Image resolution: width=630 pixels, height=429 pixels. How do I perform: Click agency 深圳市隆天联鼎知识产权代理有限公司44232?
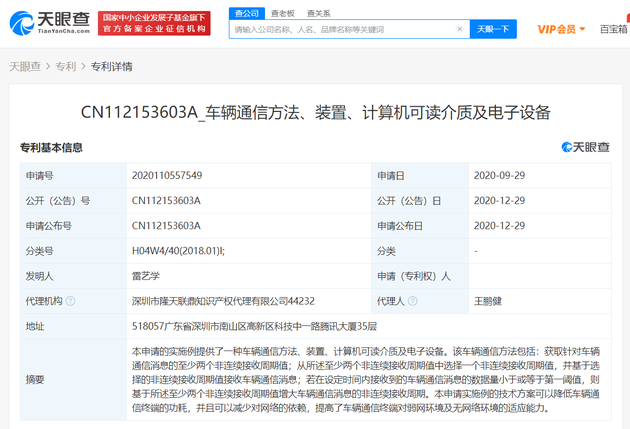coord(223,301)
